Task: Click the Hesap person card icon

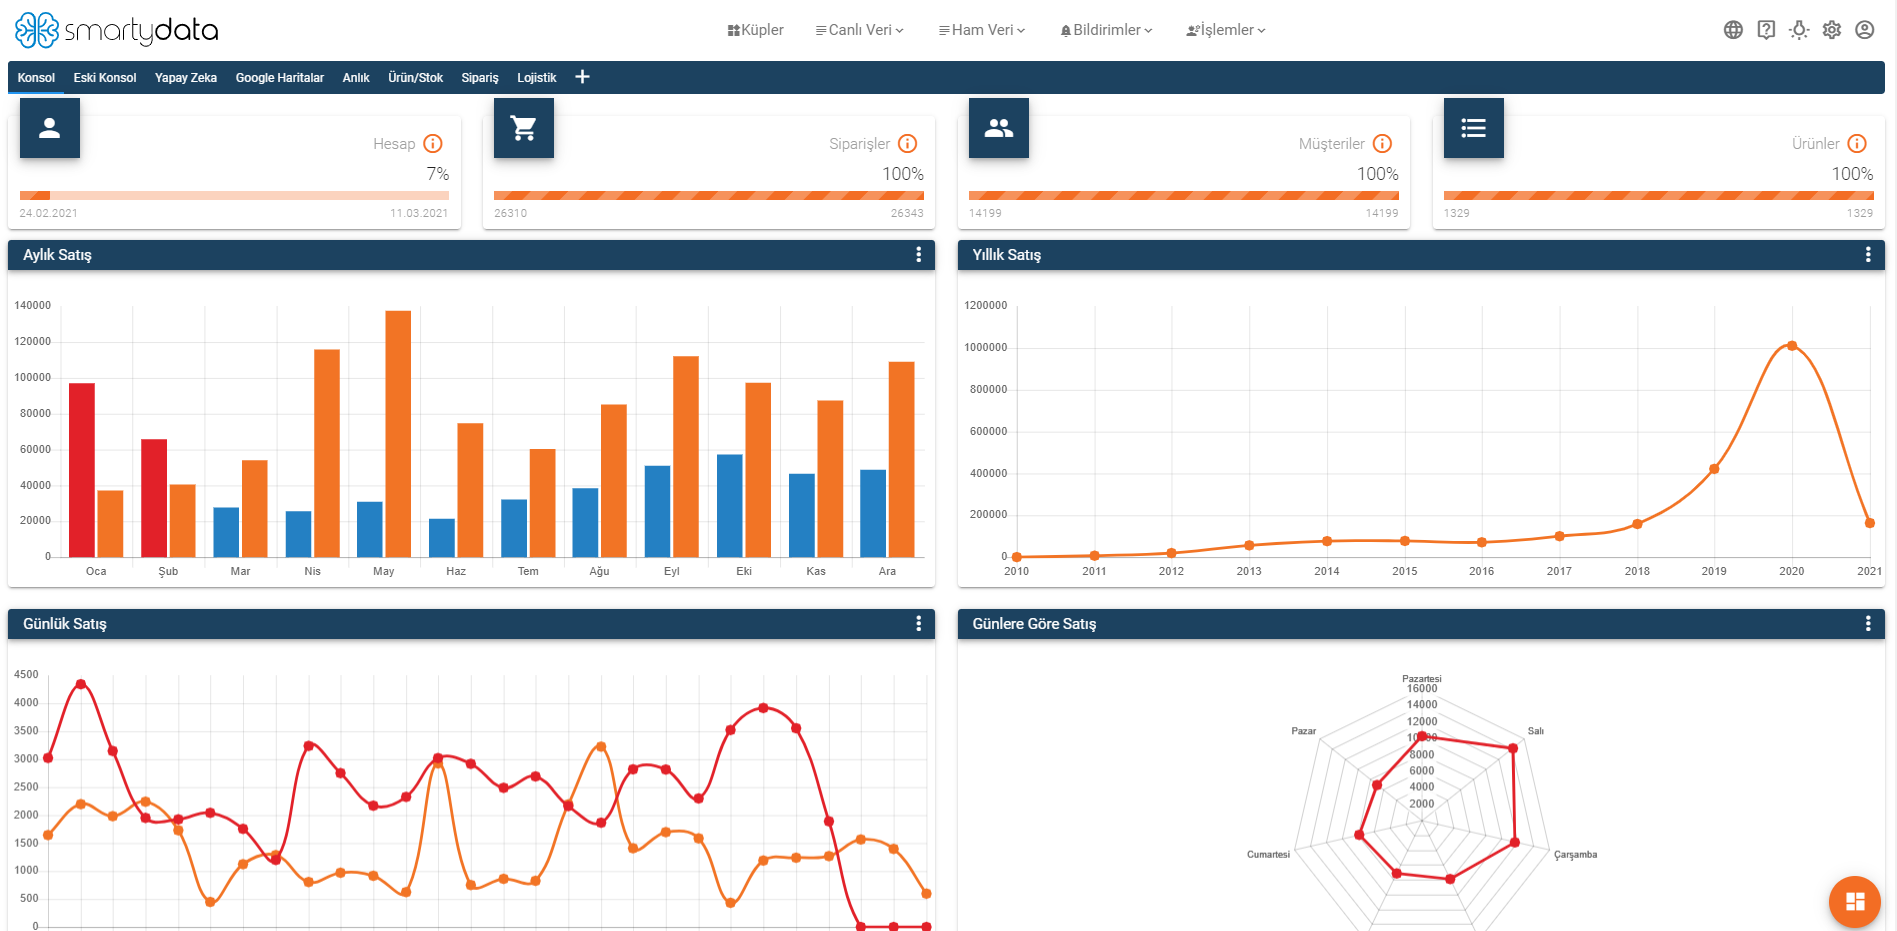Action: pyautogui.click(x=50, y=128)
